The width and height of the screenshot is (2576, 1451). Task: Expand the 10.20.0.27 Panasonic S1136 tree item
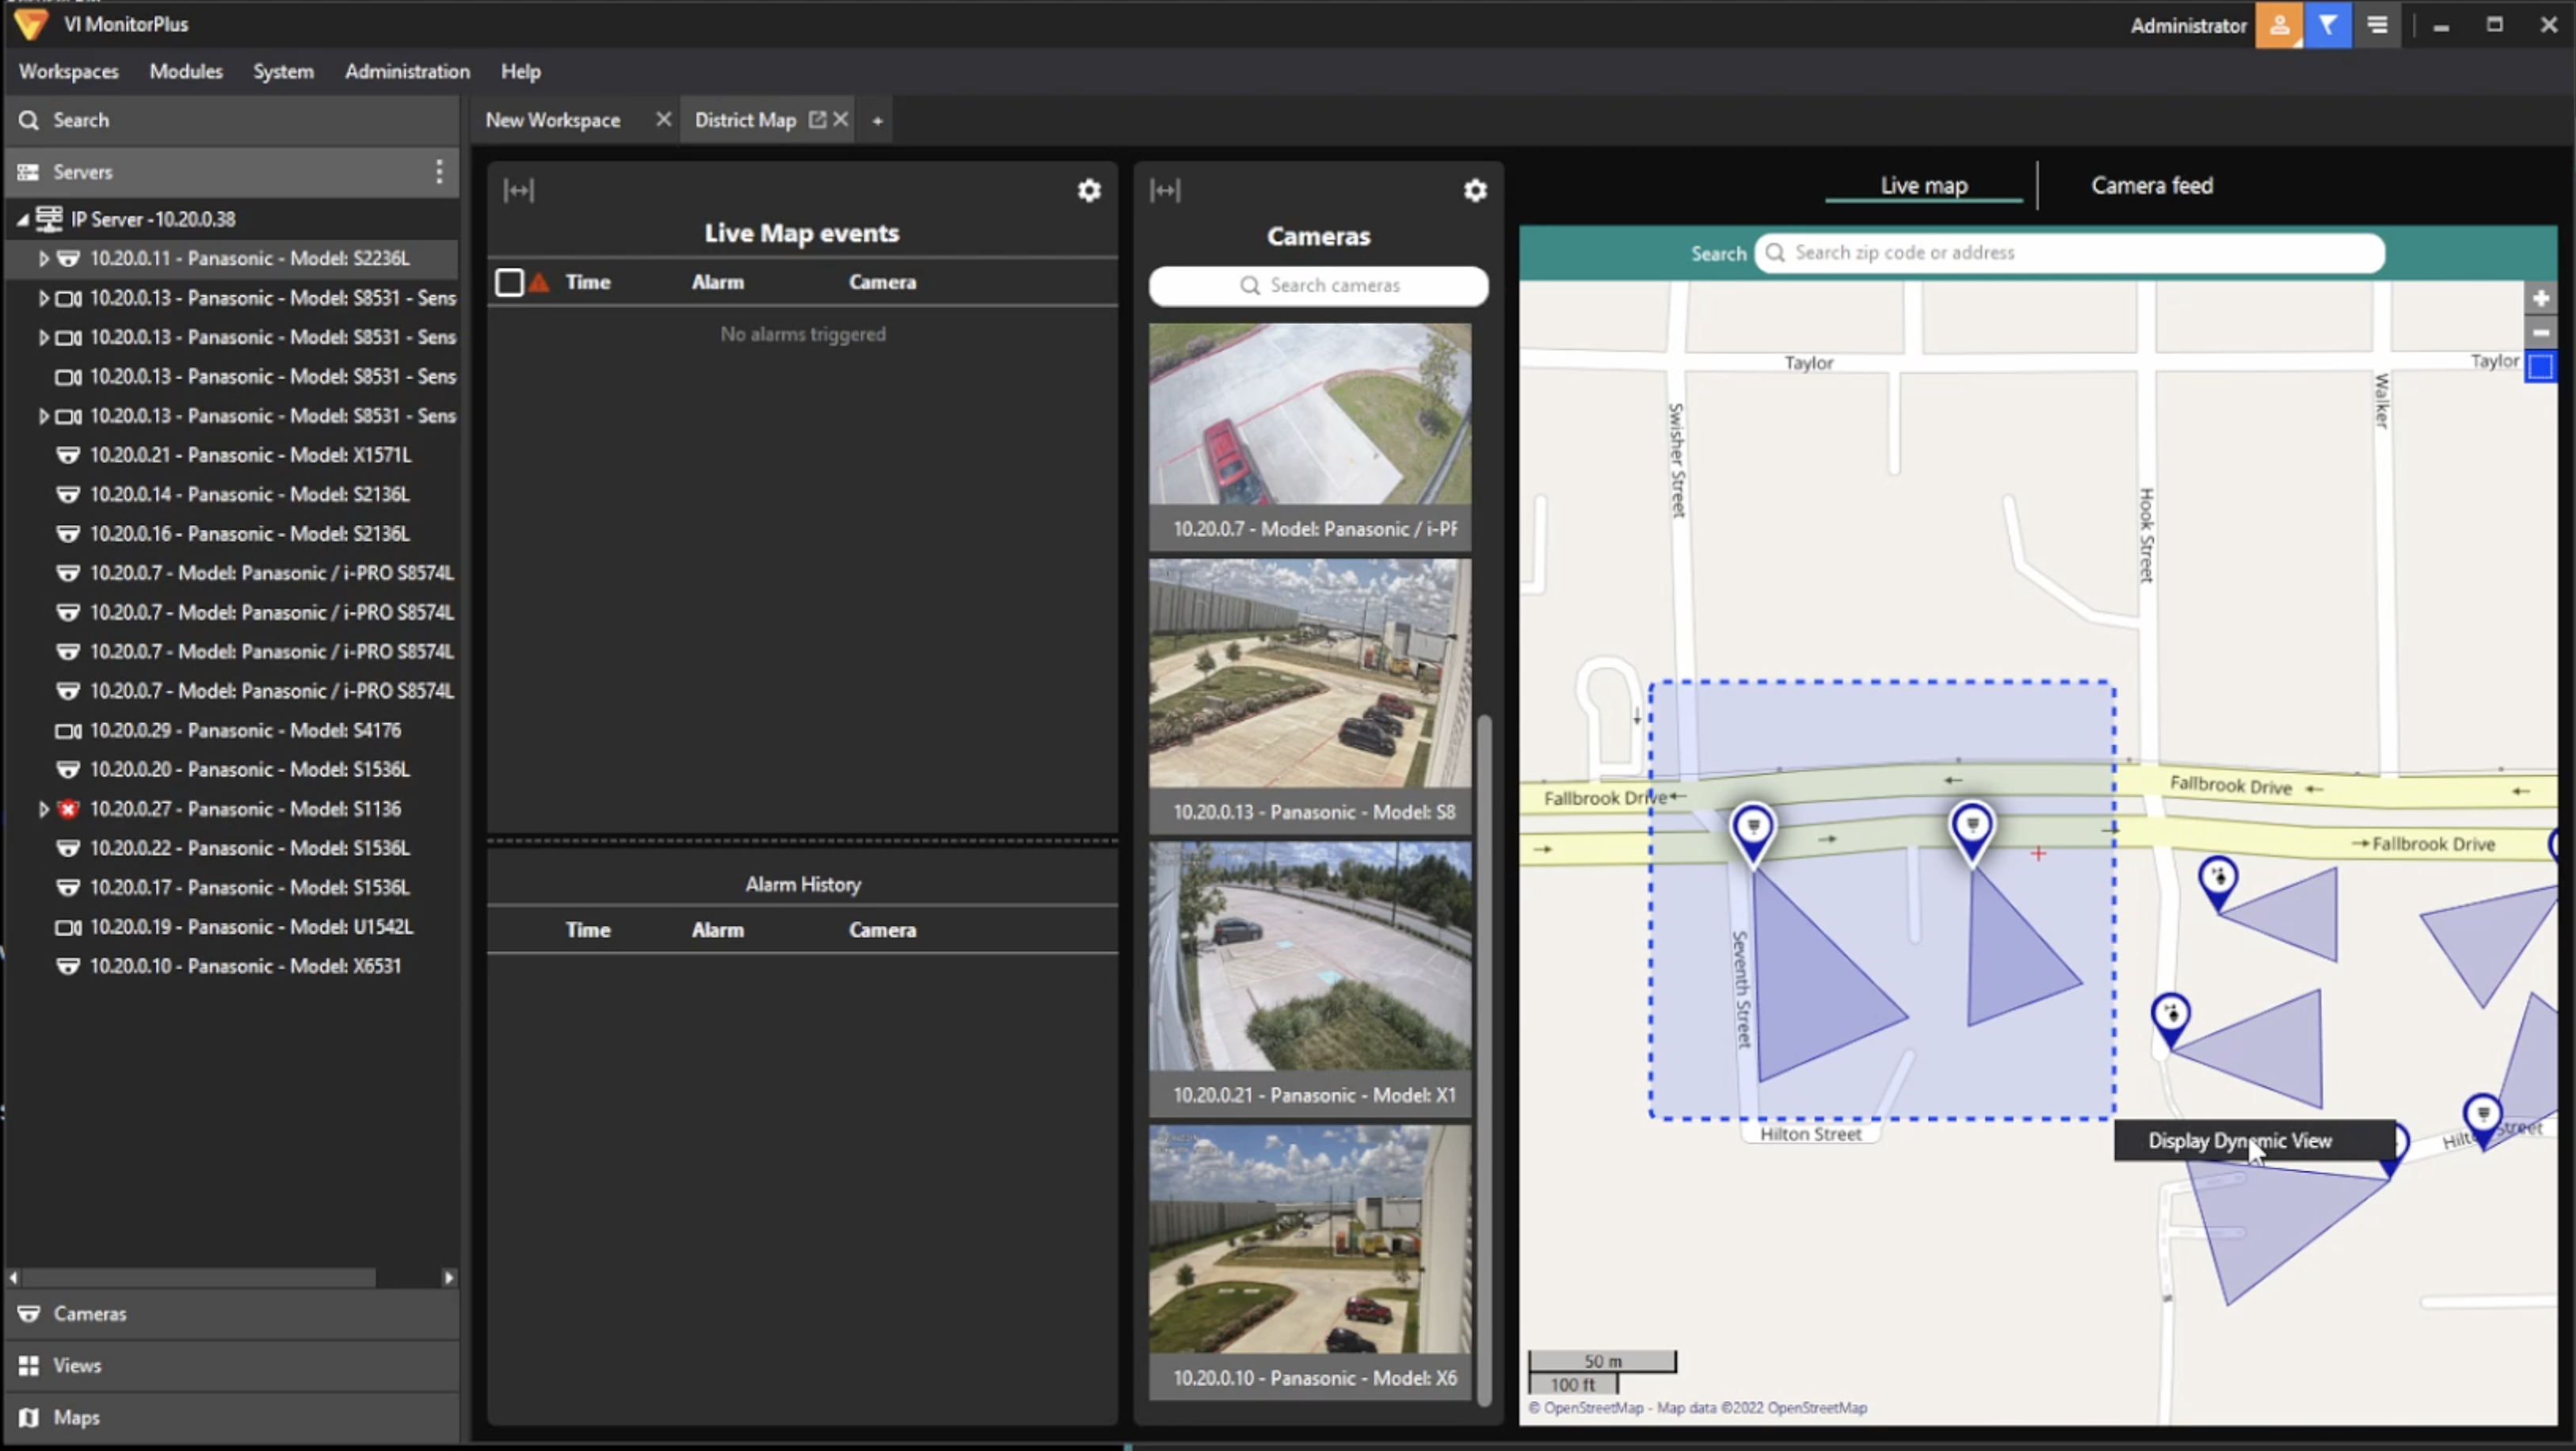(39, 809)
